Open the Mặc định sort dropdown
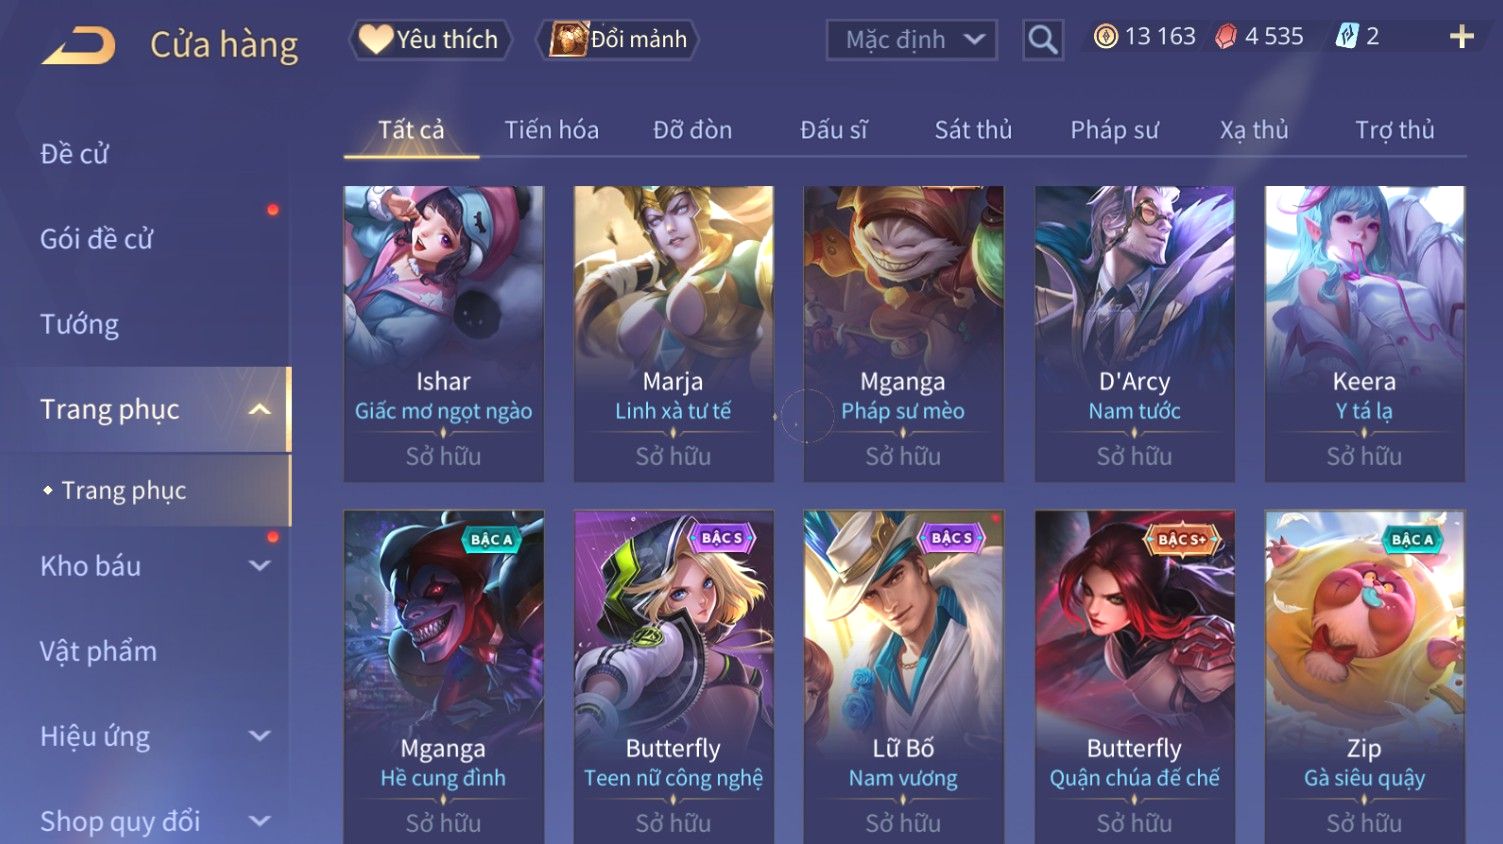The height and width of the screenshot is (844, 1503). (911, 40)
